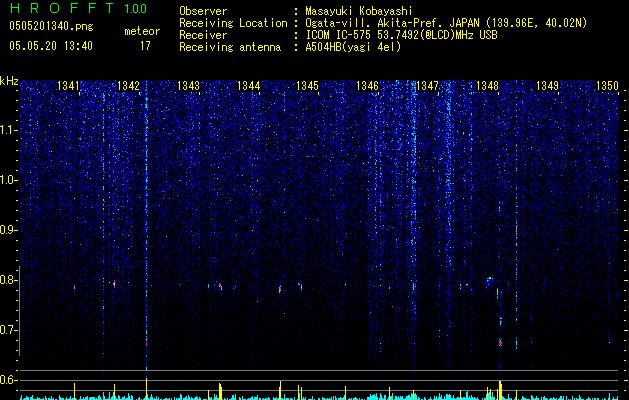Click the 0.9 frequency axis label

pyautogui.click(x=8, y=230)
